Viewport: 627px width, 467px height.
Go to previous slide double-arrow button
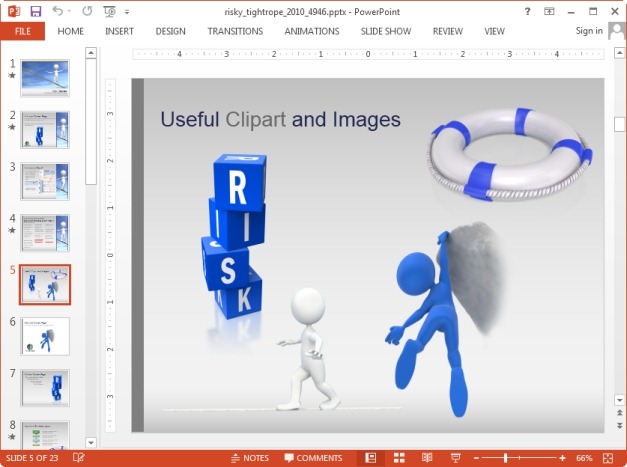[x=619, y=413]
